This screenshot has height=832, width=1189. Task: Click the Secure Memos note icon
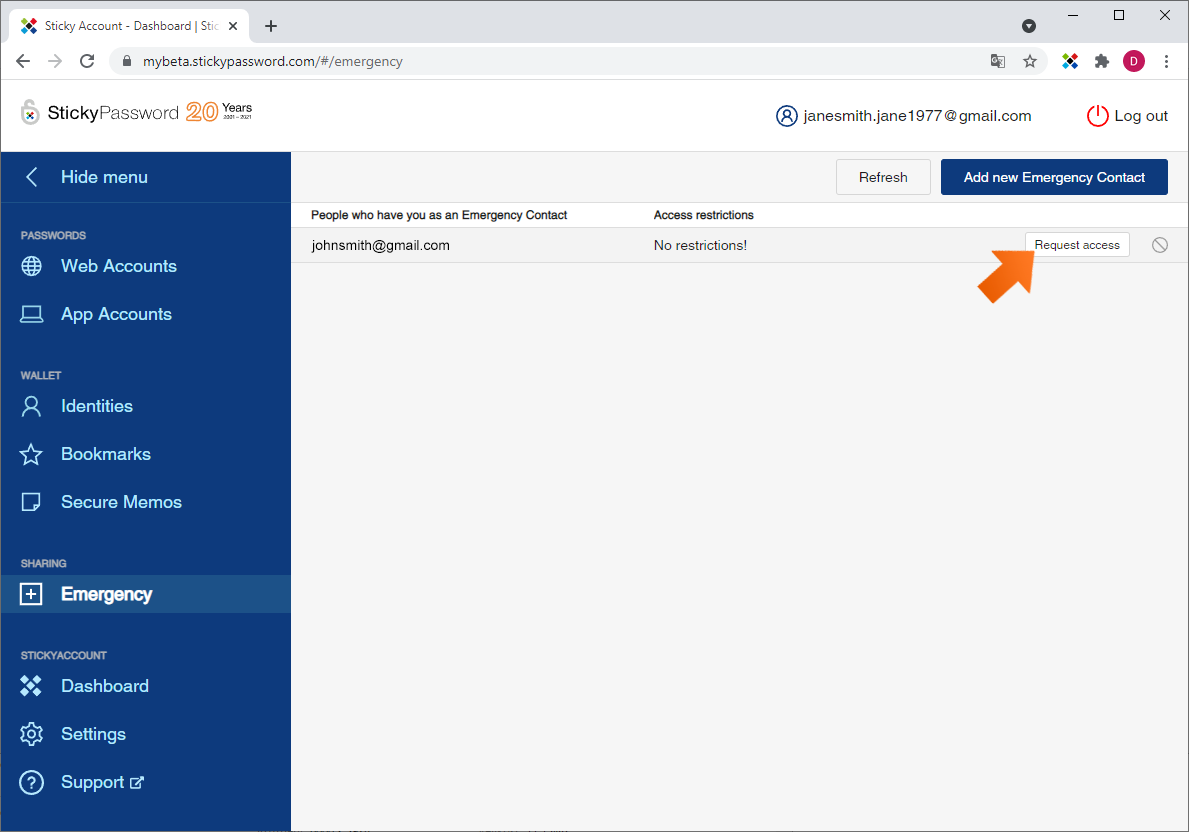click(x=31, y=502)
